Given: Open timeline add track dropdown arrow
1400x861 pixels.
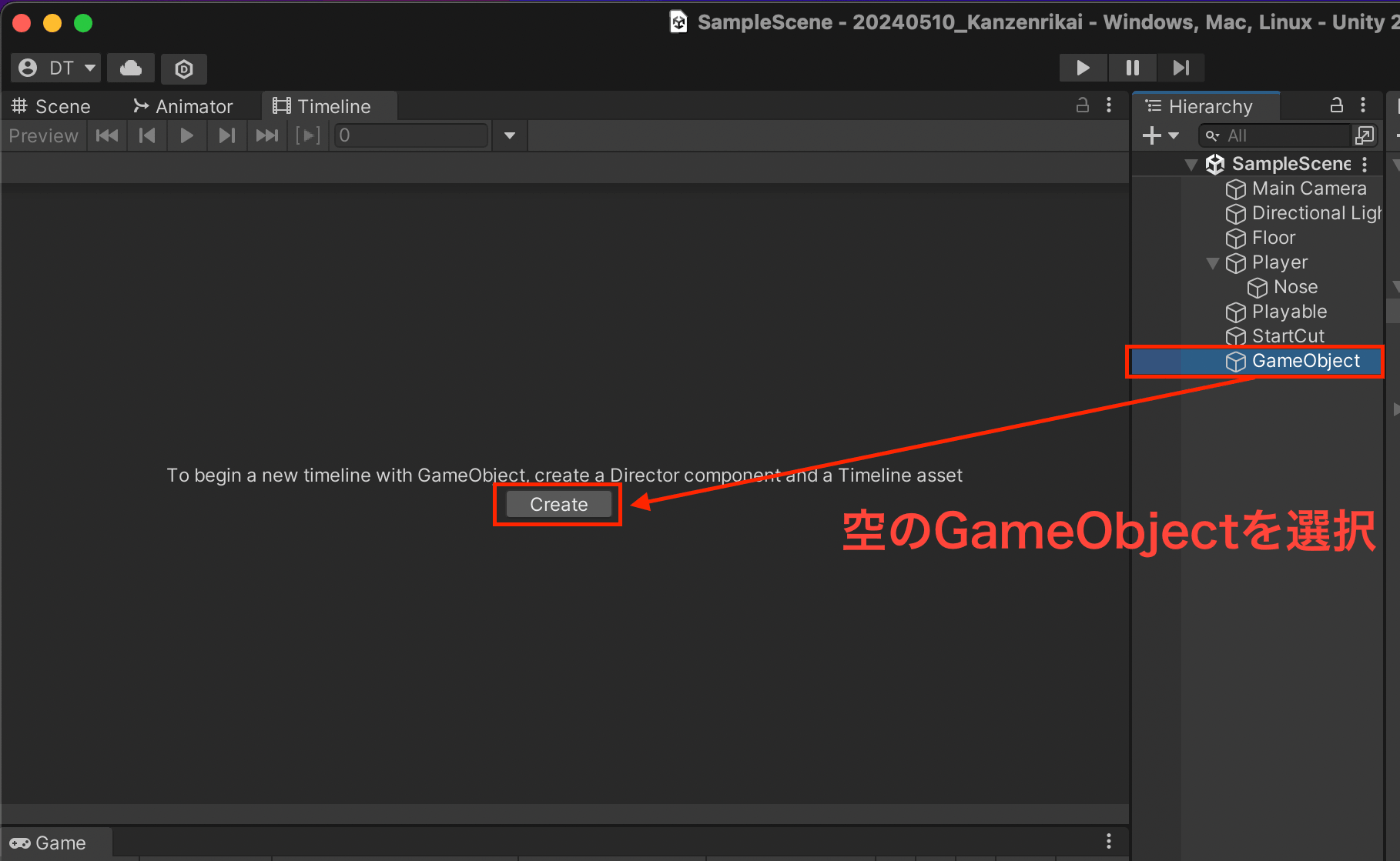Looking at the screenshot, I should (x=509, y=136).
